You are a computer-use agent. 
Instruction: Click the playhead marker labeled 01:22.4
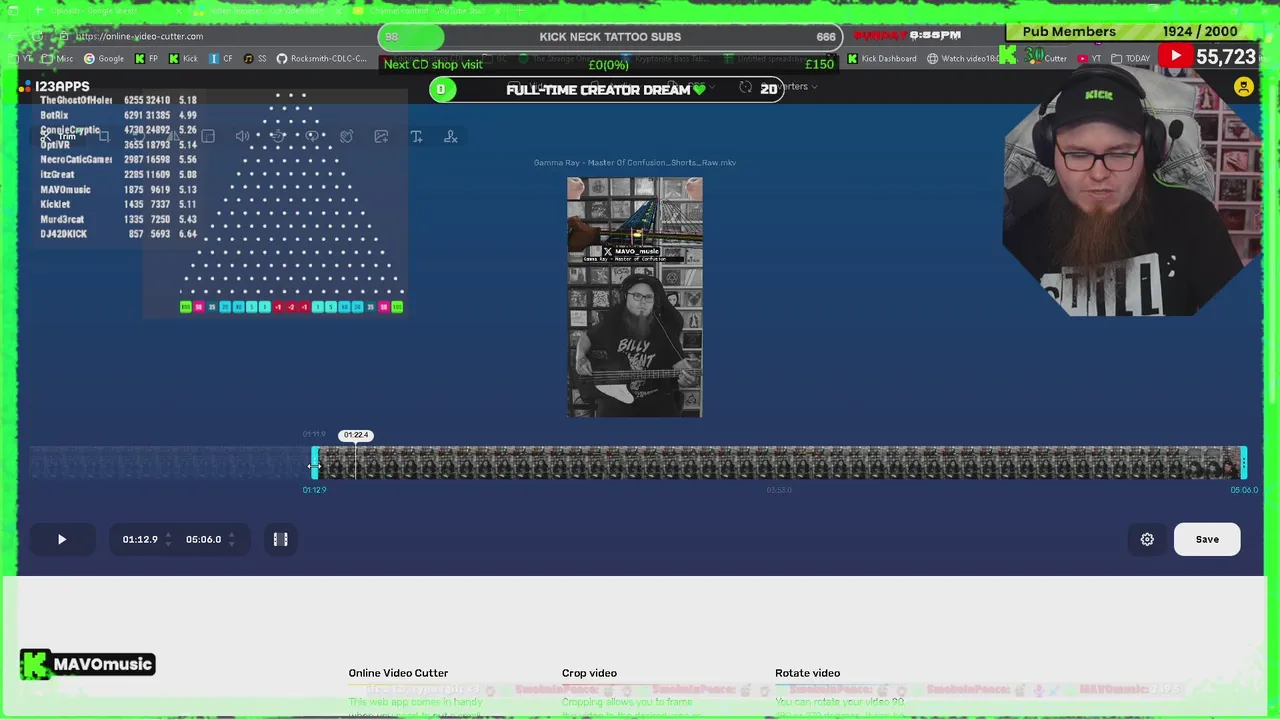click(x=356, y=435)
